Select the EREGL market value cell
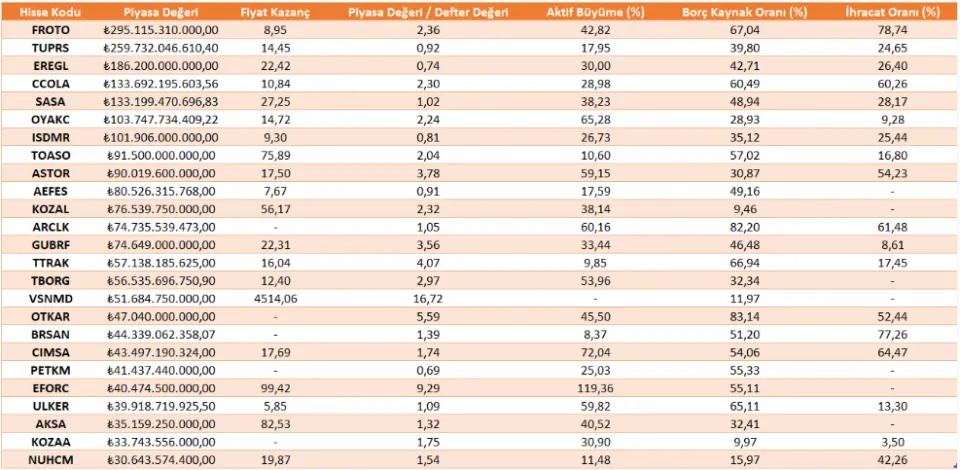960x470 pixels. click(159, 65)
